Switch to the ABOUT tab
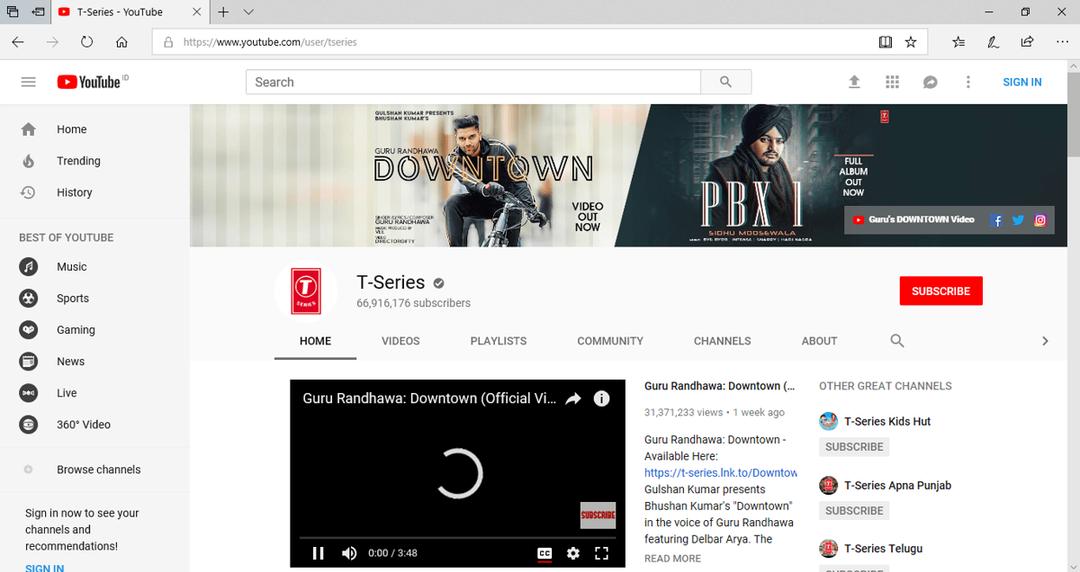The image size is (1080, 572). pyautogui.click(x=819, y=340)
